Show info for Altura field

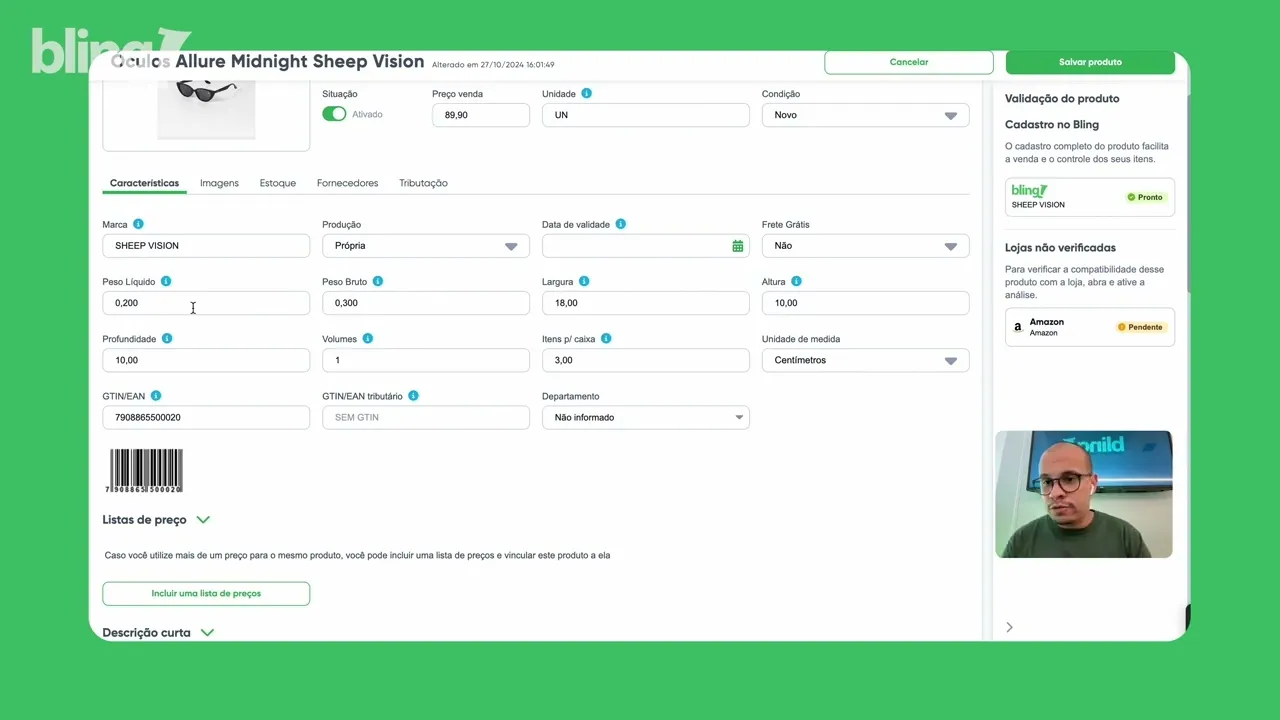click(x=796, y=281)
